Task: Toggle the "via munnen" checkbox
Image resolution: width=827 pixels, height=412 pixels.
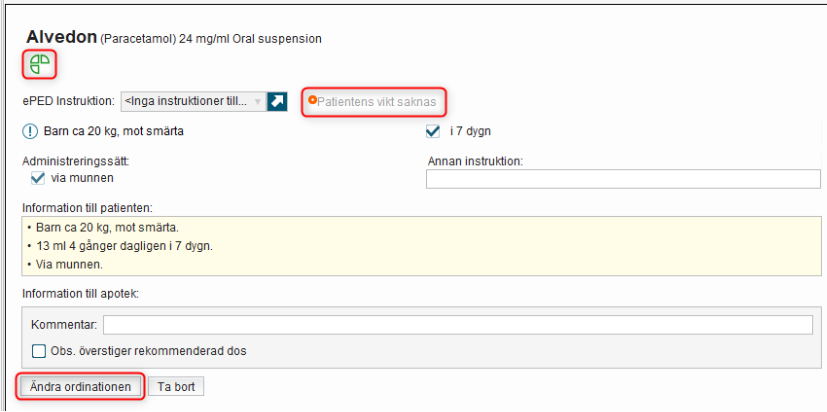Action: (39, 178)
